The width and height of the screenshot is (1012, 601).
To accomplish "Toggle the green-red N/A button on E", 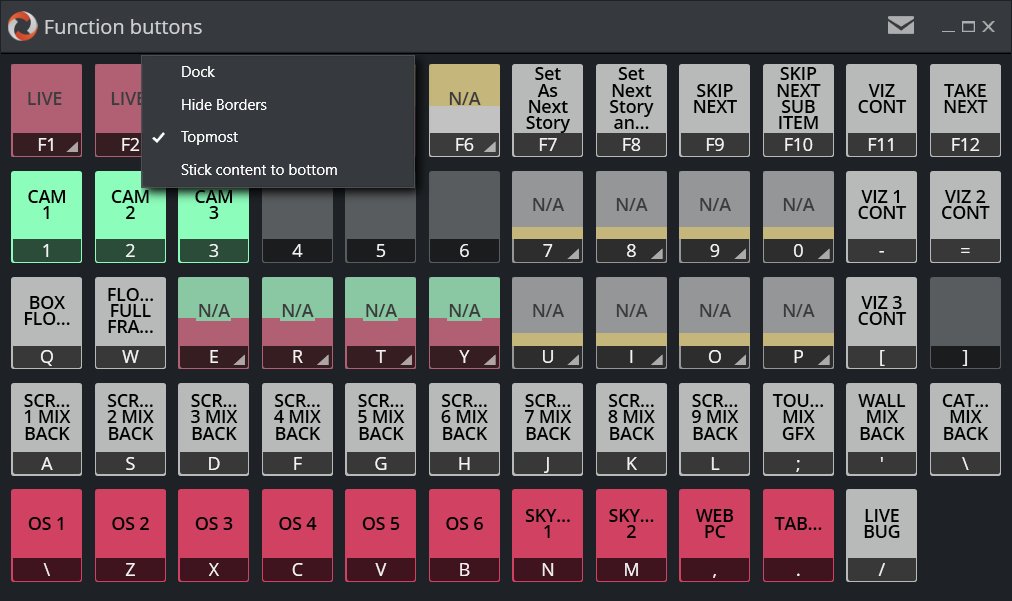I will tap(214, 322).
